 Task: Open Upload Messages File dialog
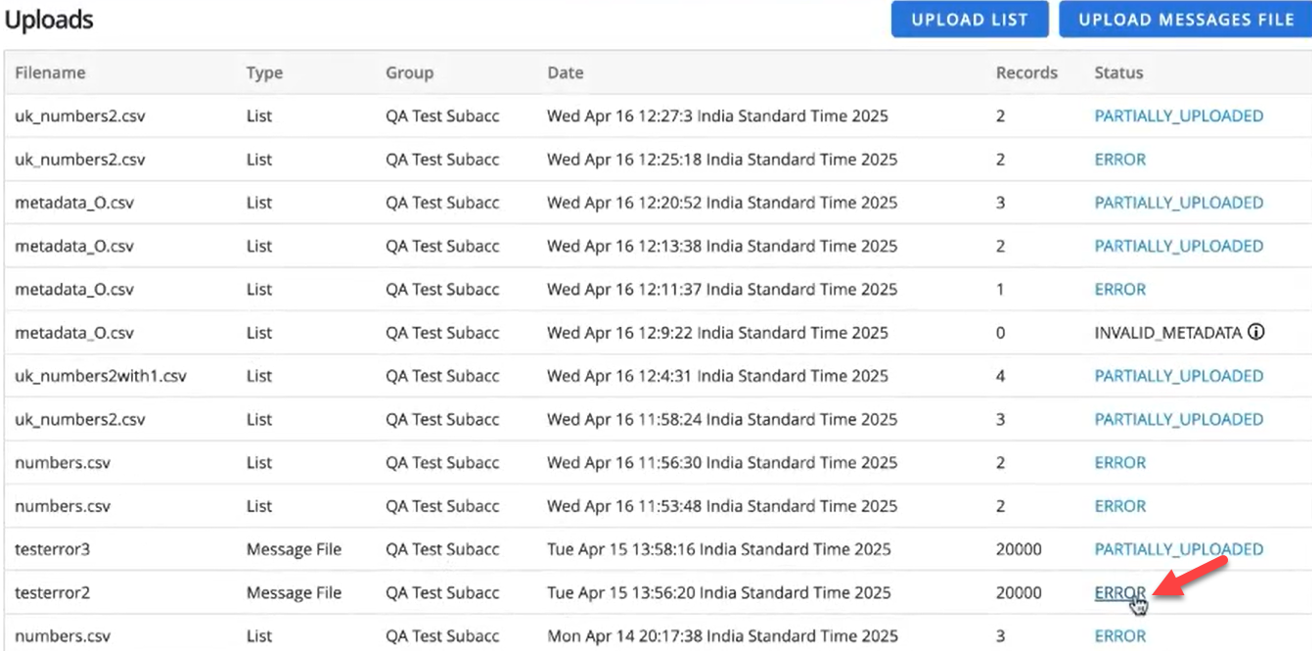[1184, 18]
